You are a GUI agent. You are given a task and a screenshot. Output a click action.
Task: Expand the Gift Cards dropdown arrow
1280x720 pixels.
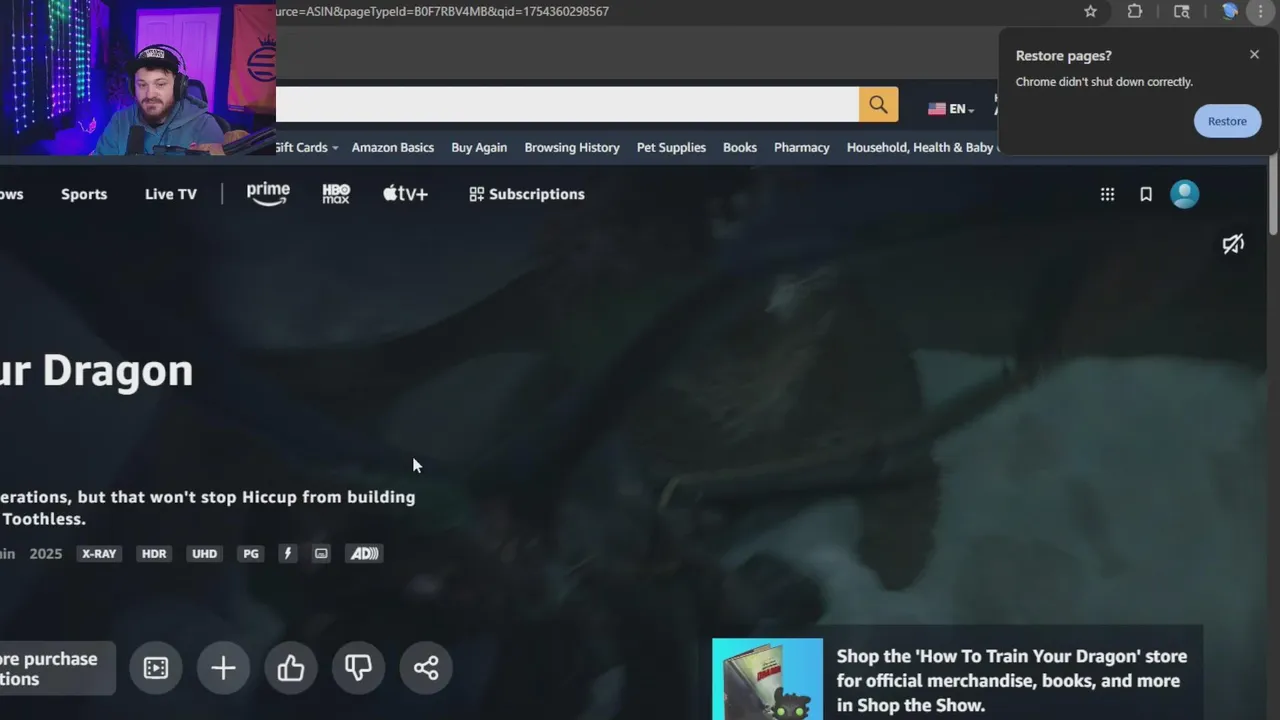click(335, 148)
